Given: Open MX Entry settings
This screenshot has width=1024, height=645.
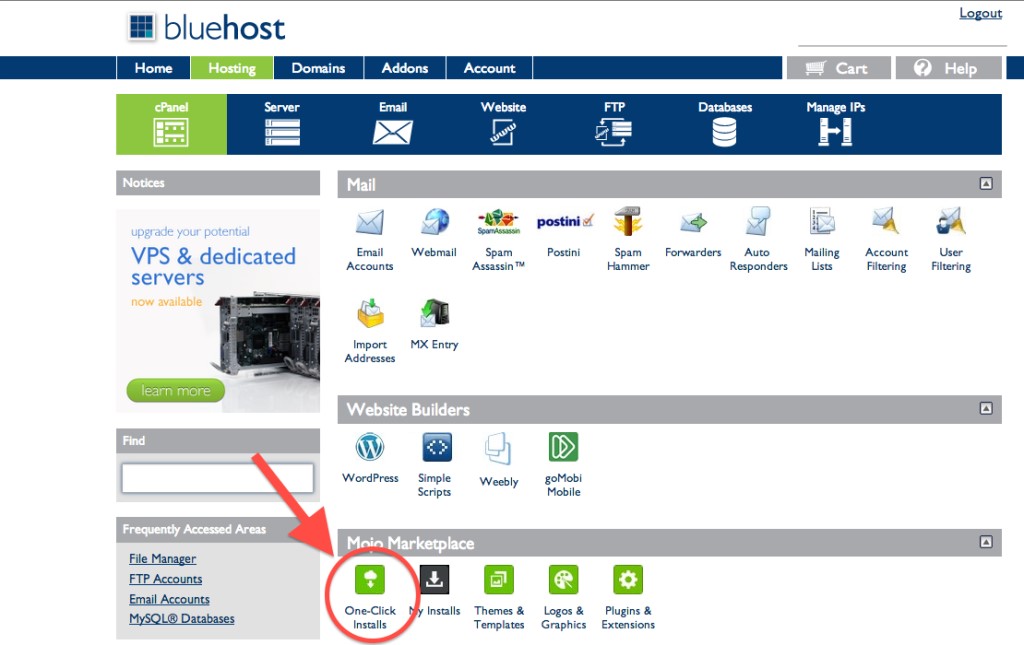Looking at the screenshot, I should [434, 324].
